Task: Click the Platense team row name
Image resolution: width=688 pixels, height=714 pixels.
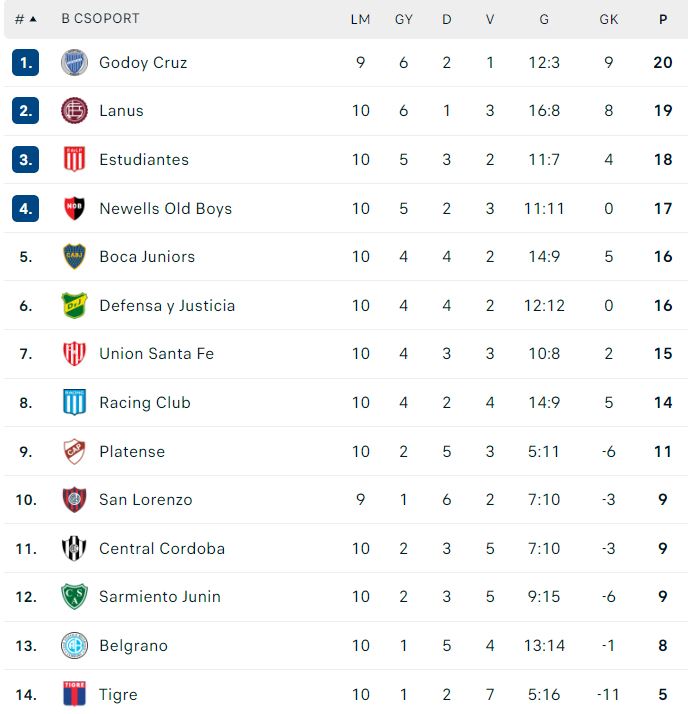Action: [132, 452]
